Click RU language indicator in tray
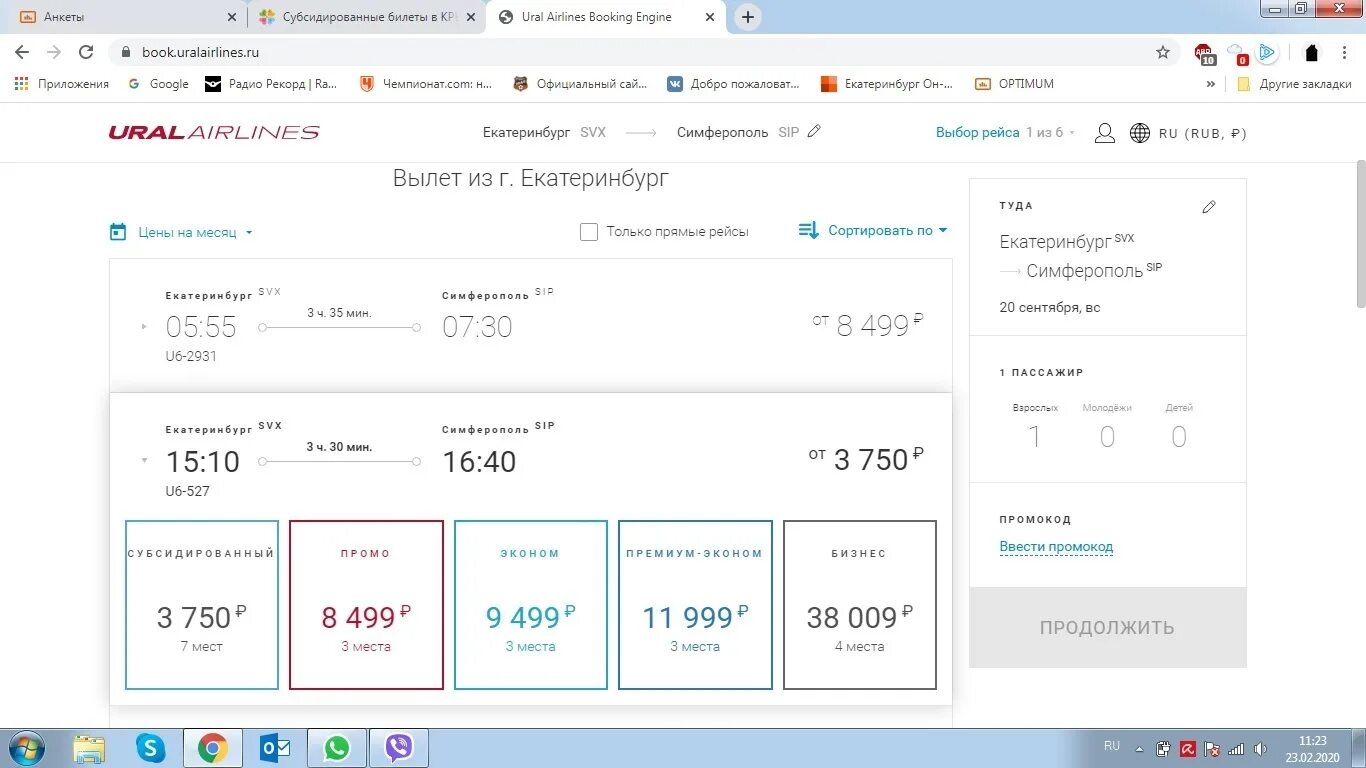This screenshot has height=768, width=1366. click(x=1112, y=746)
